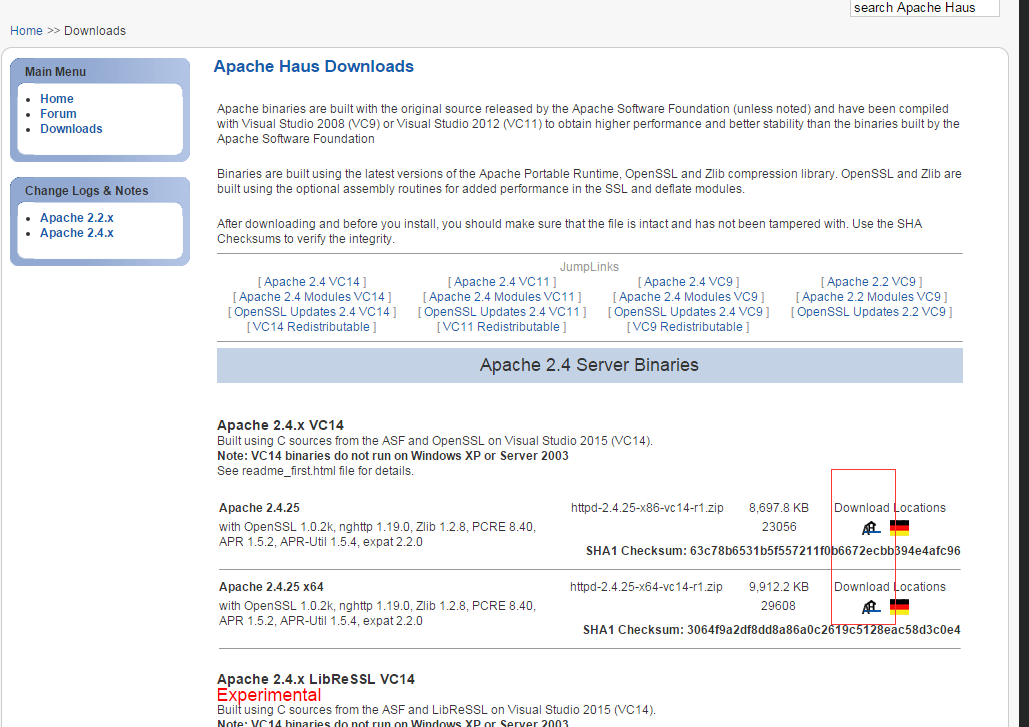View Apache 2.4.x change log
This screenshot has height=727, width=1029.
tap(77, 233)
